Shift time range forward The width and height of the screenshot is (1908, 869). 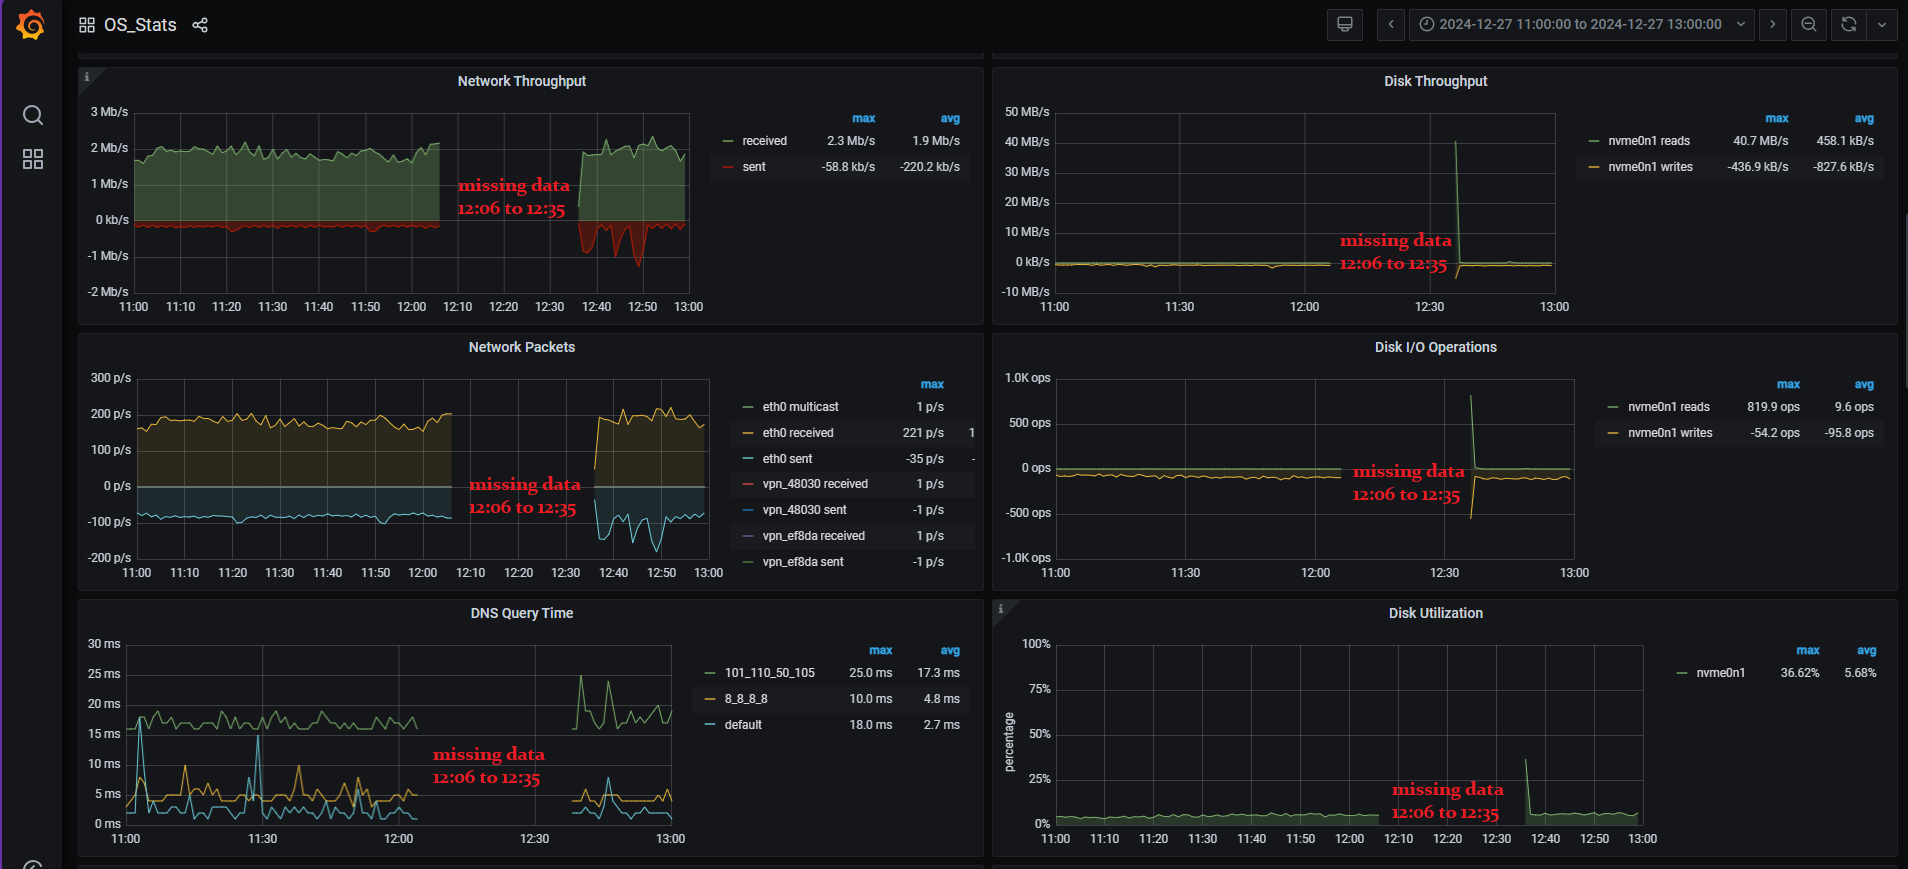tap(1773, 24)
